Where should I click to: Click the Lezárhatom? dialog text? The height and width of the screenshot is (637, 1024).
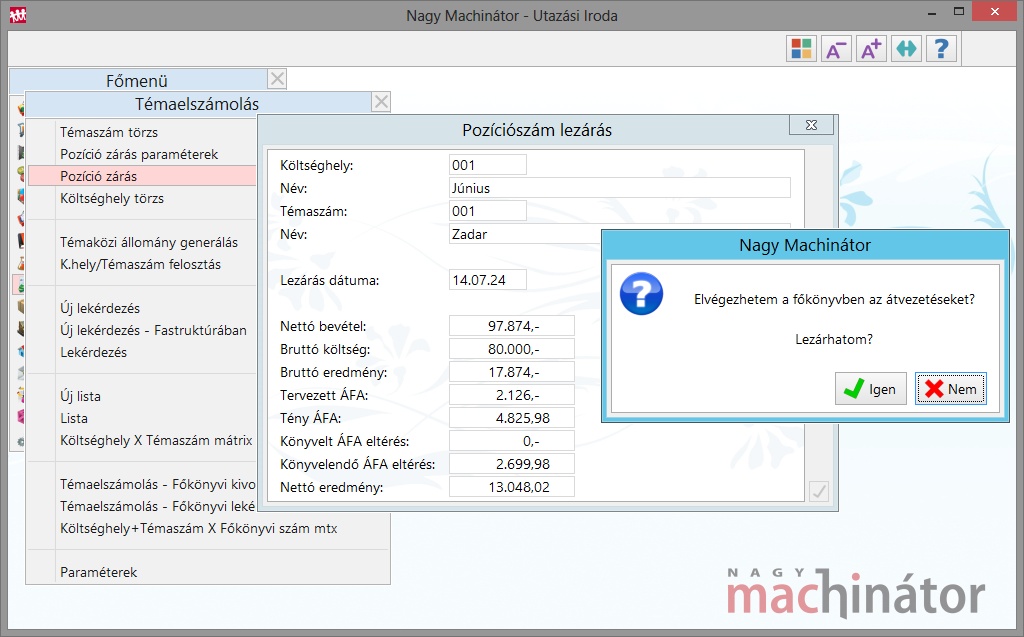pyautogui.click(x=834, y=339)
